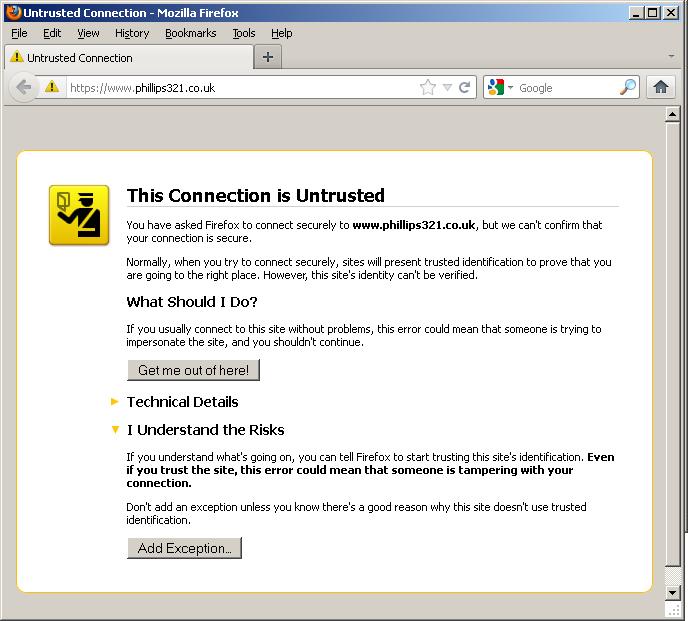This screenshot has height=621, width=688.
Task: Minimize the Firefox window
Action: pyautogui.click(x=635, y=13)
